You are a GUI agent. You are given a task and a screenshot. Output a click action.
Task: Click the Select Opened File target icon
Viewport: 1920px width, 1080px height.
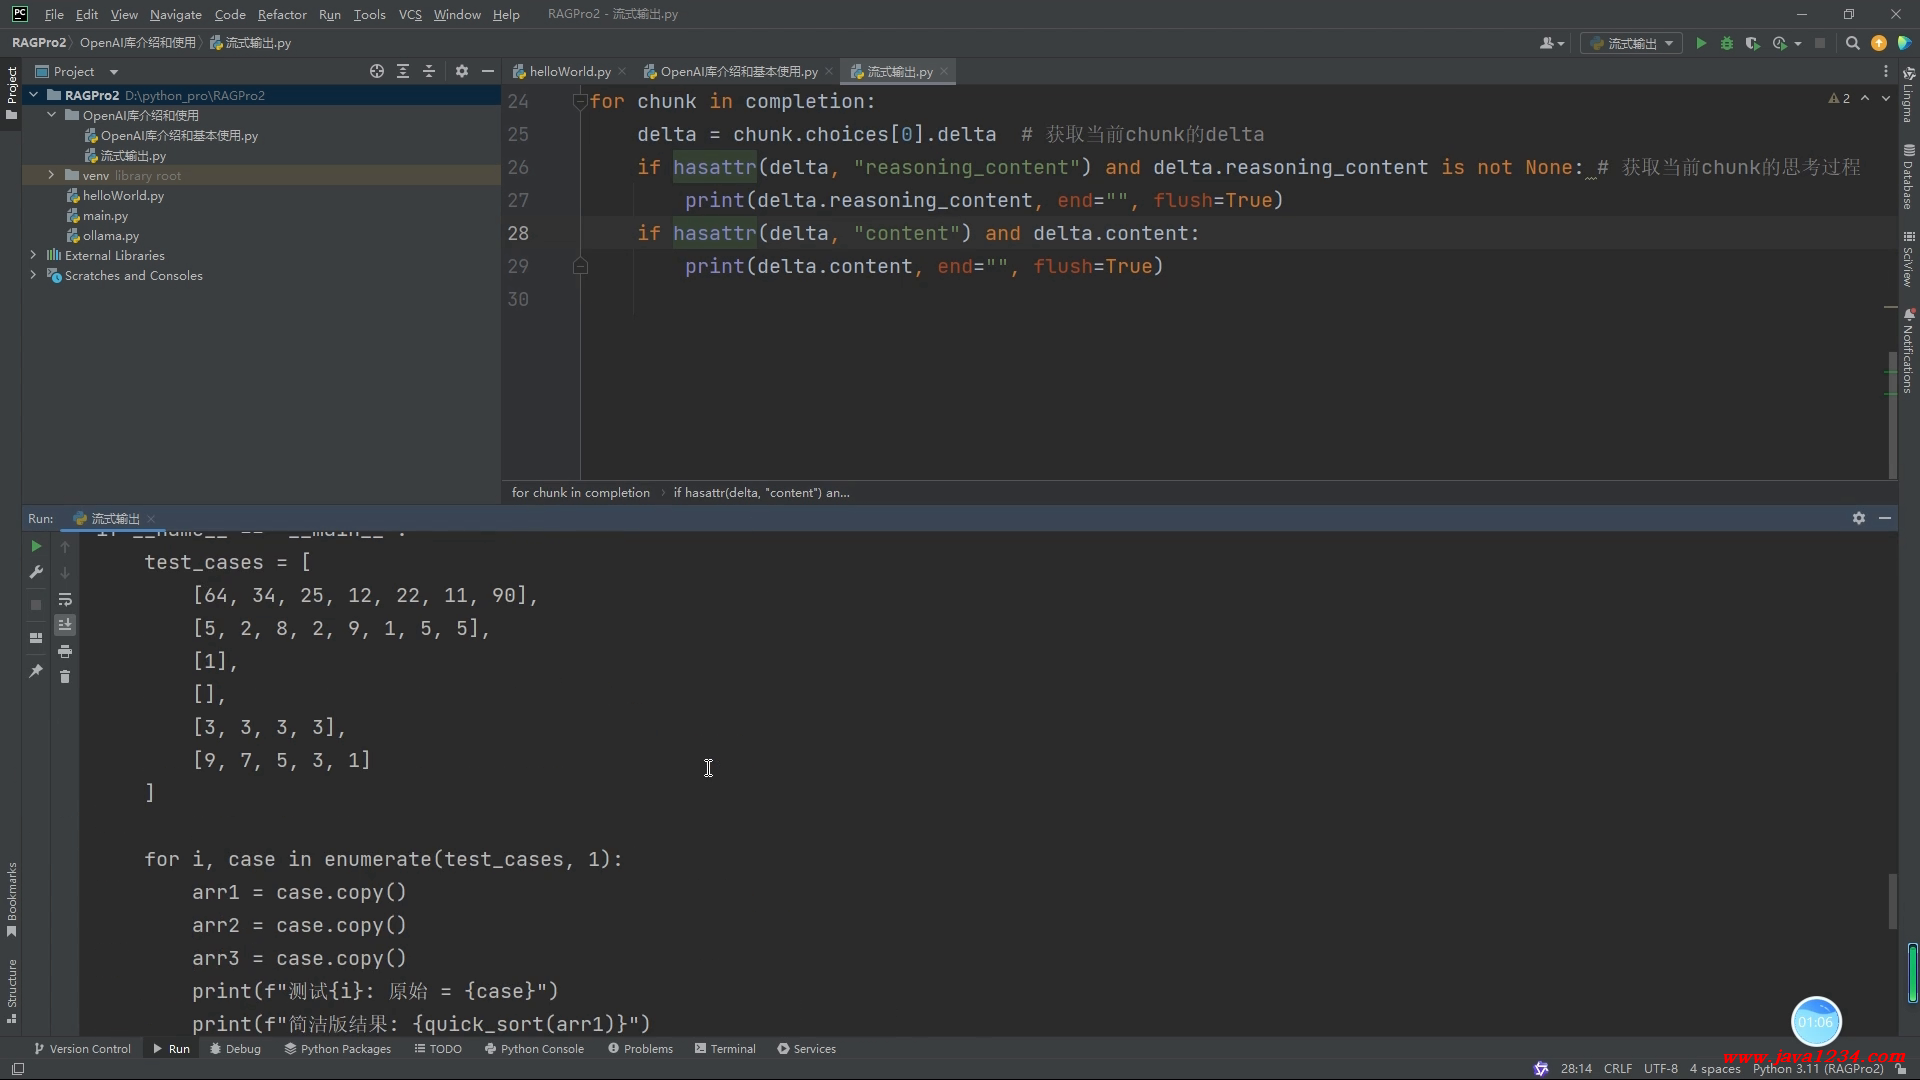pyautogui.click(x=376, y=71)
